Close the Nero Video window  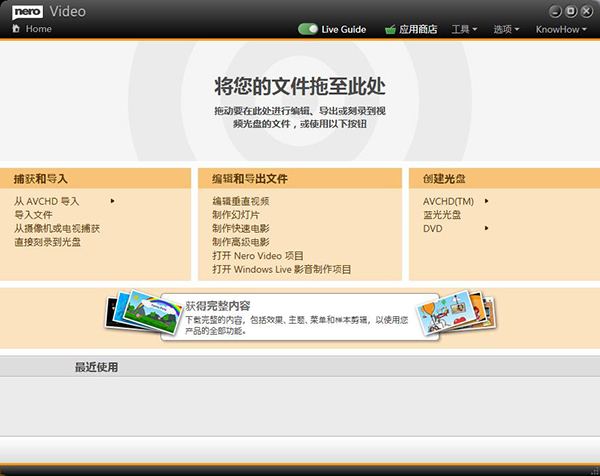587,11
